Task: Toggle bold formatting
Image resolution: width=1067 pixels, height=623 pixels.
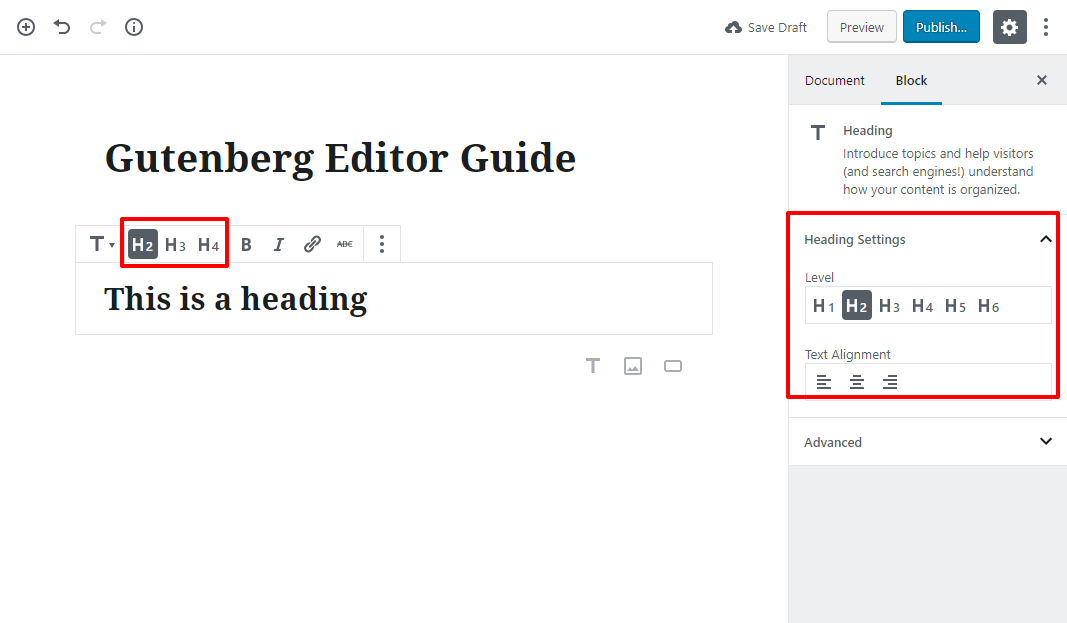Action: (x=246, y=244)
